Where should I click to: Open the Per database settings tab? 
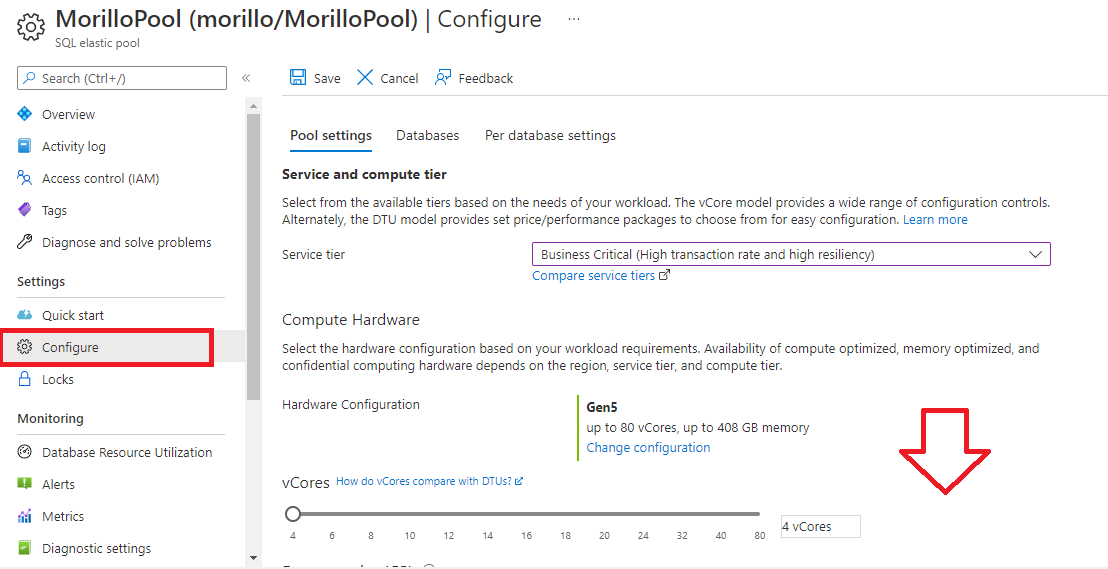click(x=550, y=135)
